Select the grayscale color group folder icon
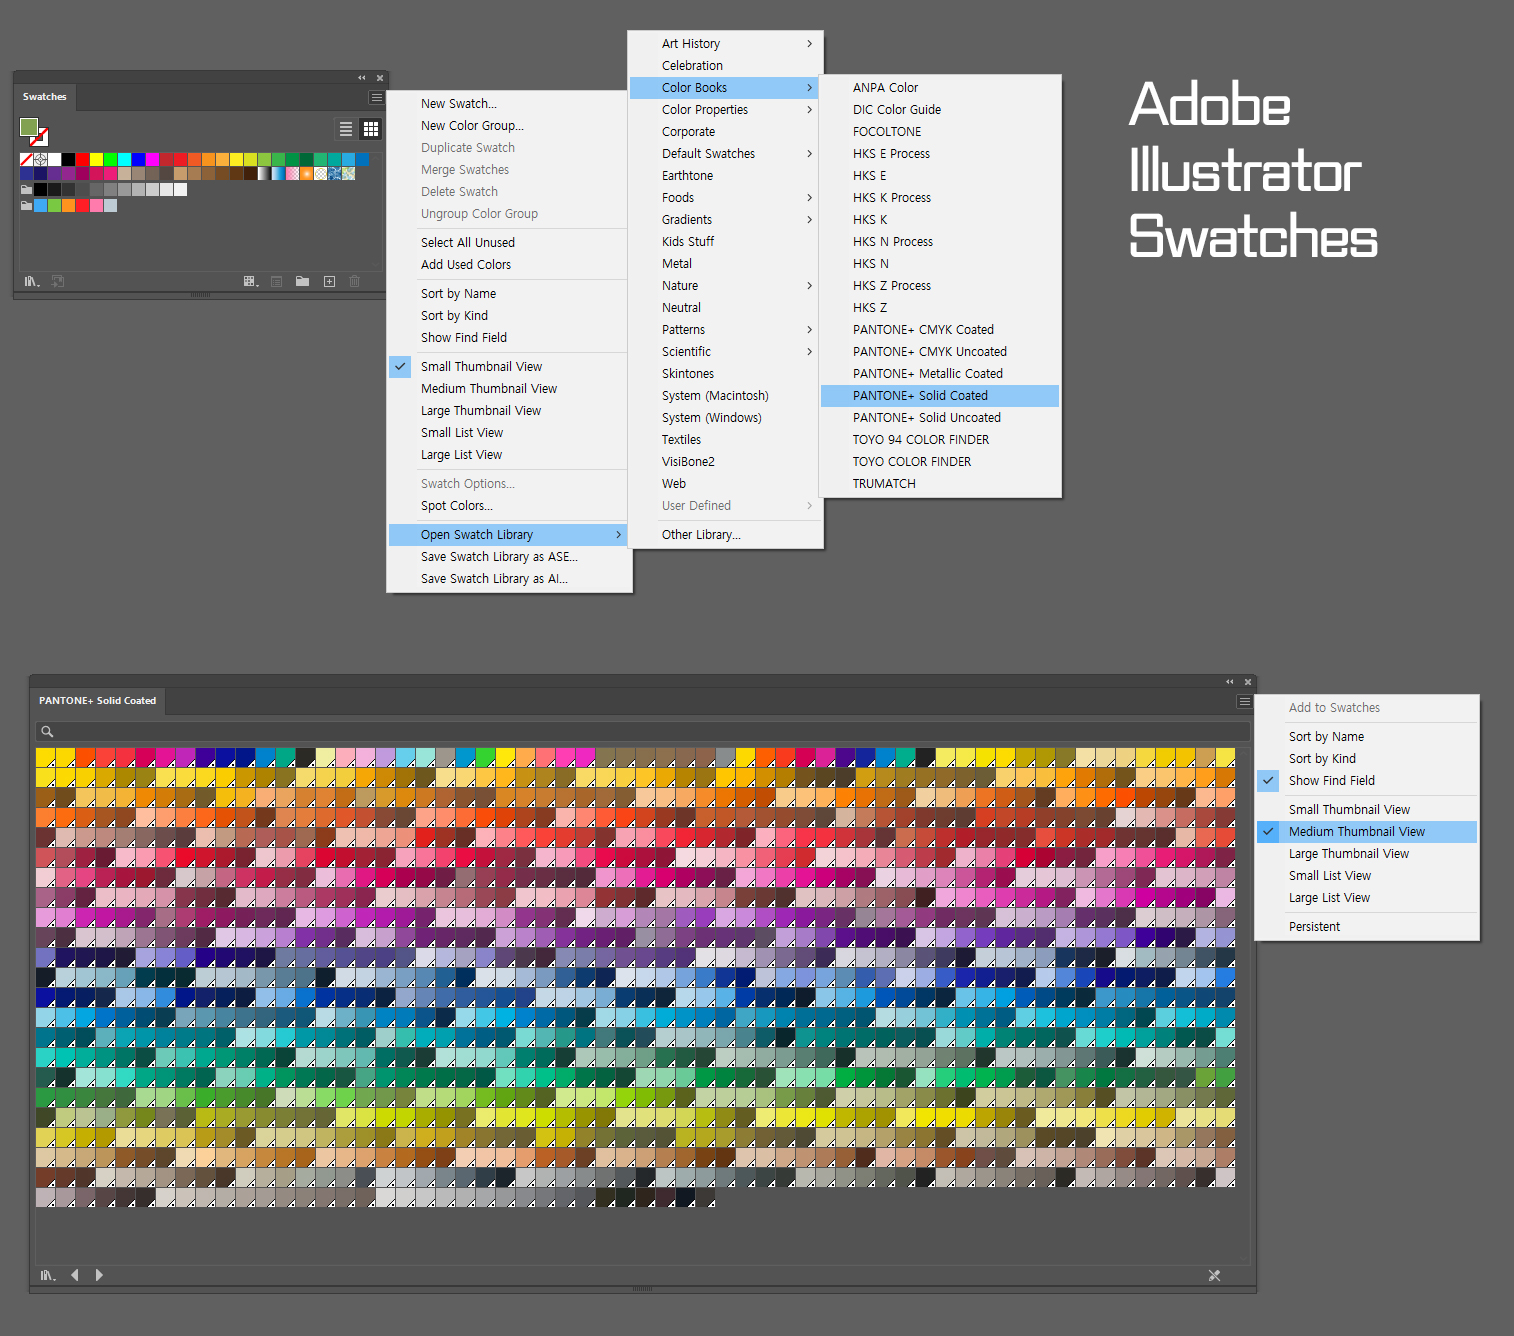The width and height of the screenshot is (1514, 1336). pyautogui.click(x=26, y=190)
